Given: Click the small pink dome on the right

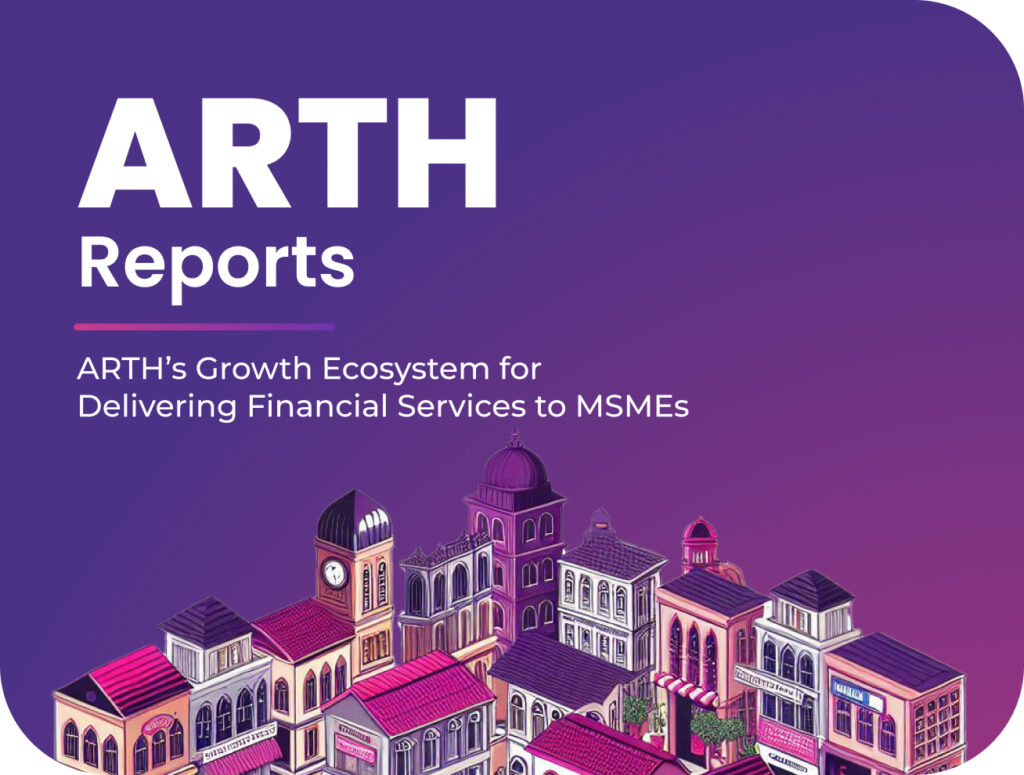Looking at the screenshot, I should click(x=699, y=530).
